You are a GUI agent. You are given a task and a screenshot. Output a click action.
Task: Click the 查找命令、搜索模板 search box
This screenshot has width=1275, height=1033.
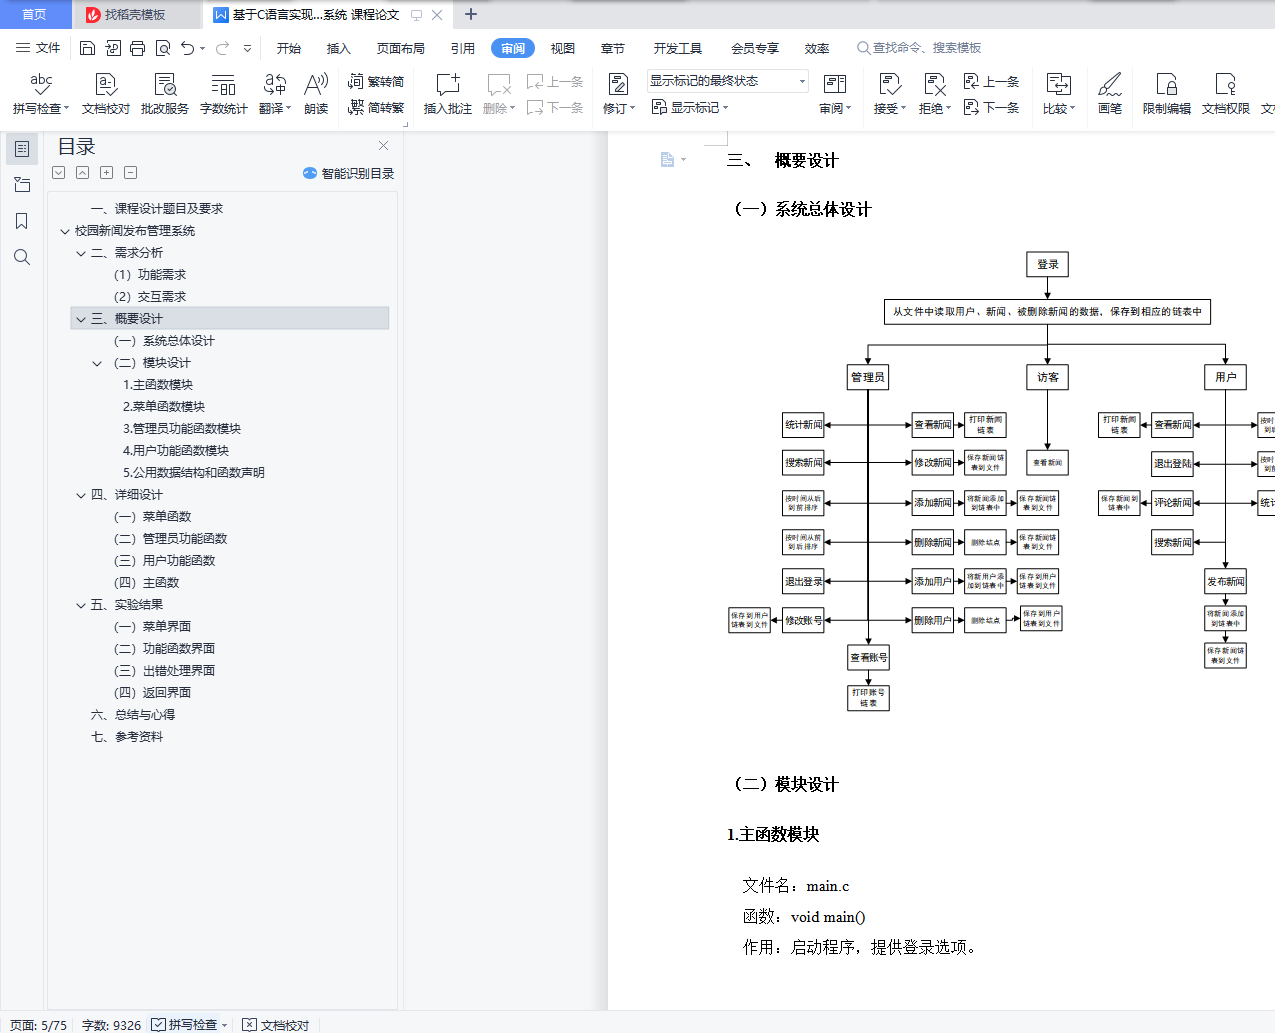click(920, 48)
